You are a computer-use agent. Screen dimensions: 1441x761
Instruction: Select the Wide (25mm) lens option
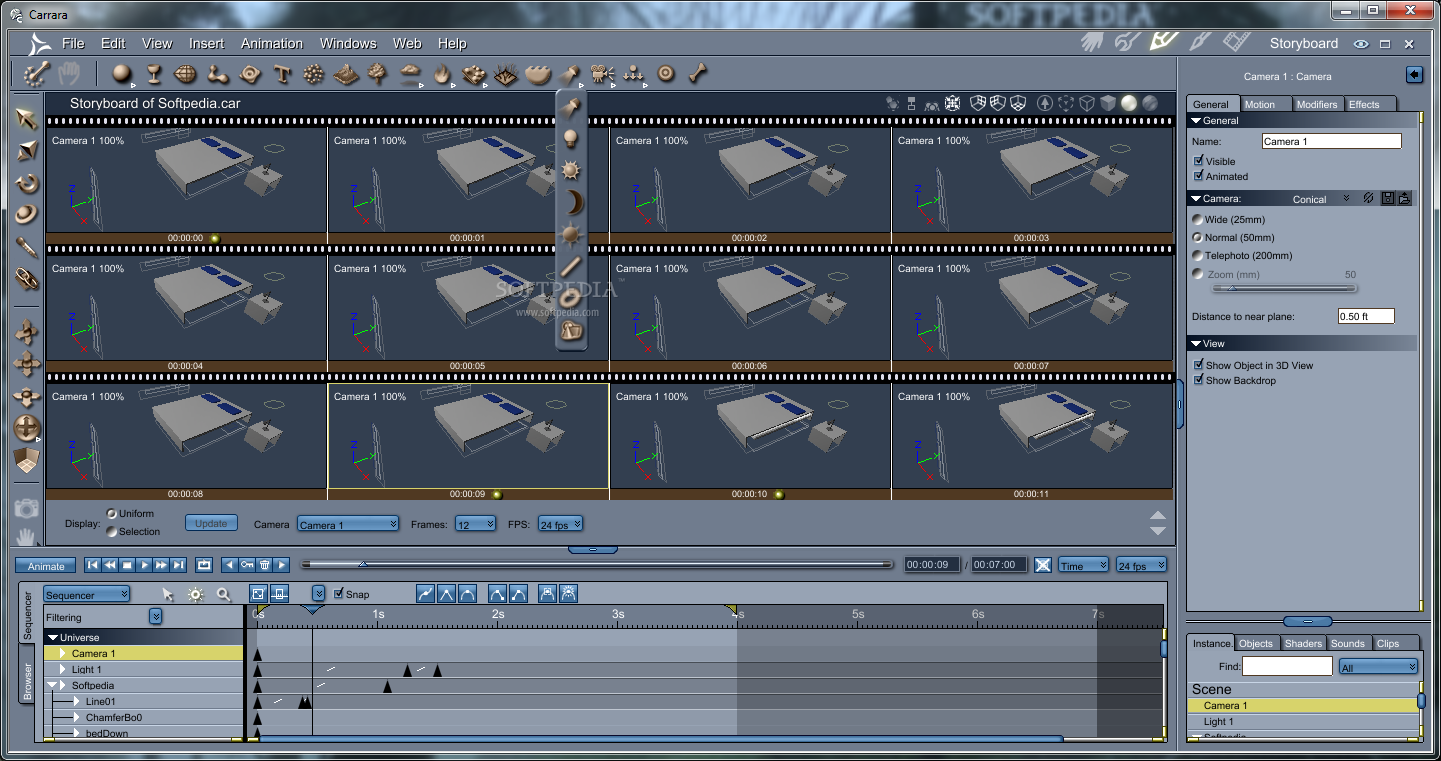[x=1197, y=219]
